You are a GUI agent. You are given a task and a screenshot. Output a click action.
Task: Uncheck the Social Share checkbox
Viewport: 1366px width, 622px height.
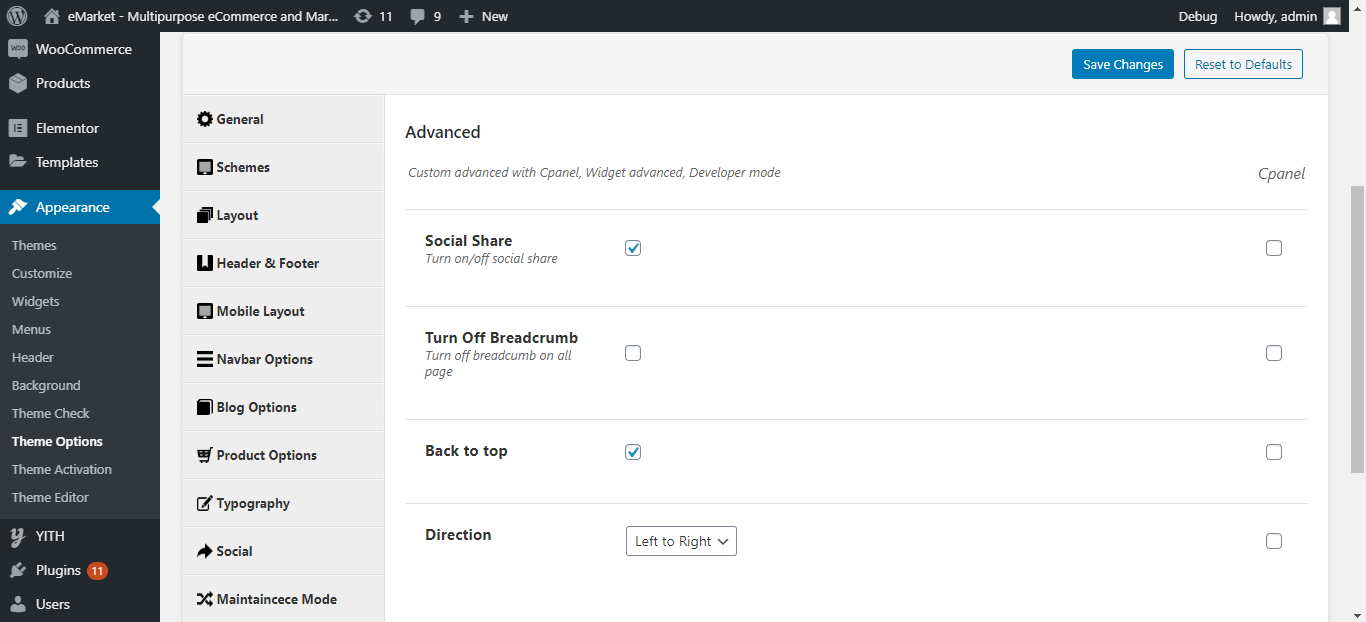(633, 248)
